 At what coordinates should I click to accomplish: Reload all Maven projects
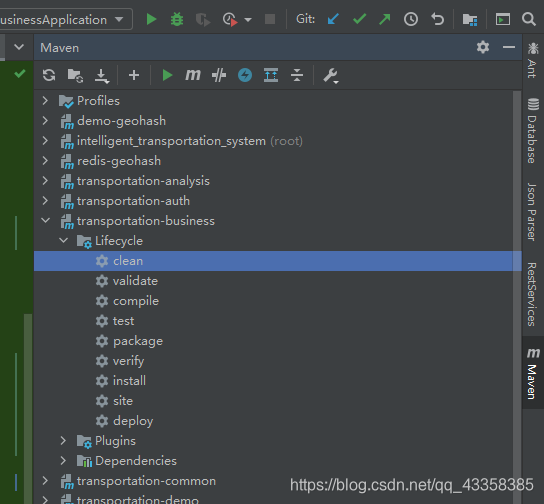49,75
